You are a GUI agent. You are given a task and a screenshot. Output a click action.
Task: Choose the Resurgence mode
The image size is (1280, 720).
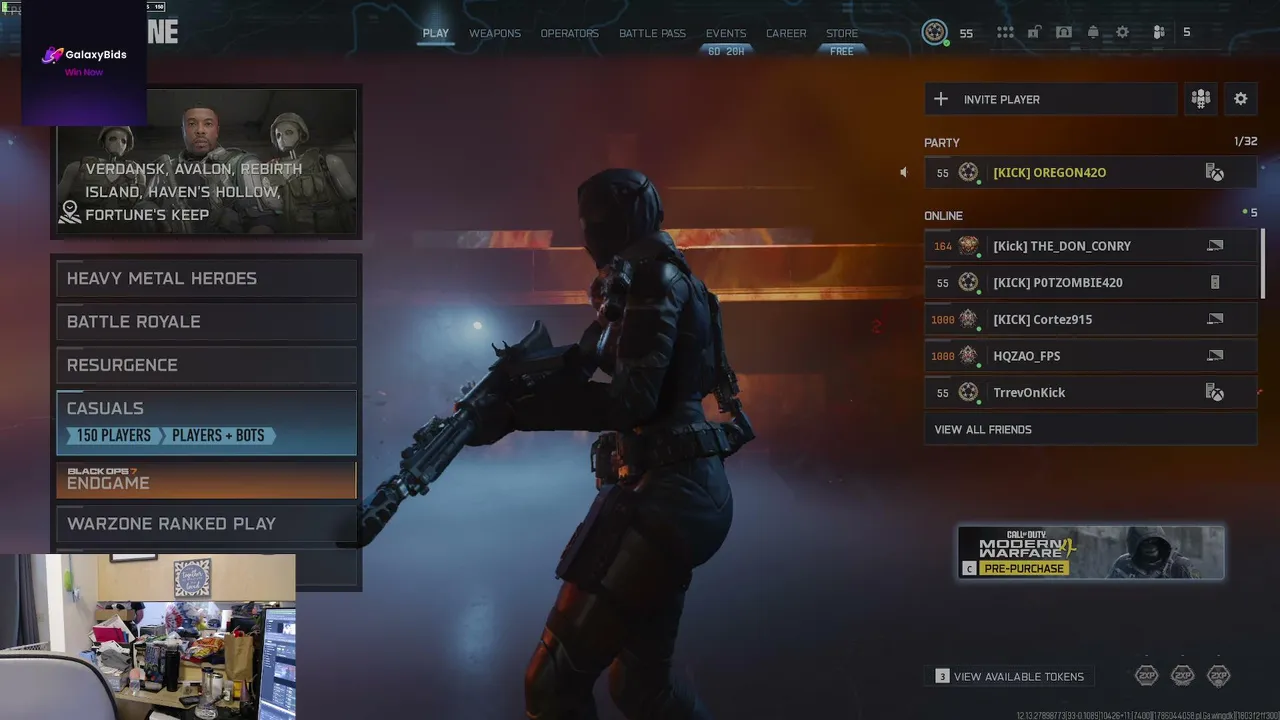point(207,366)
